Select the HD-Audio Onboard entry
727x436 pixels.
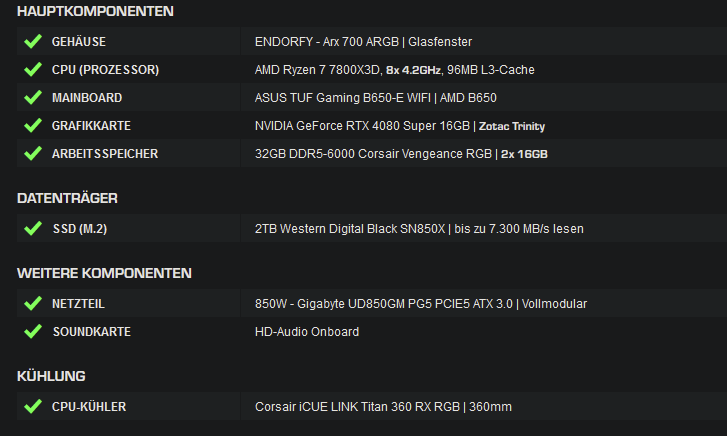[x=307, y=332]
